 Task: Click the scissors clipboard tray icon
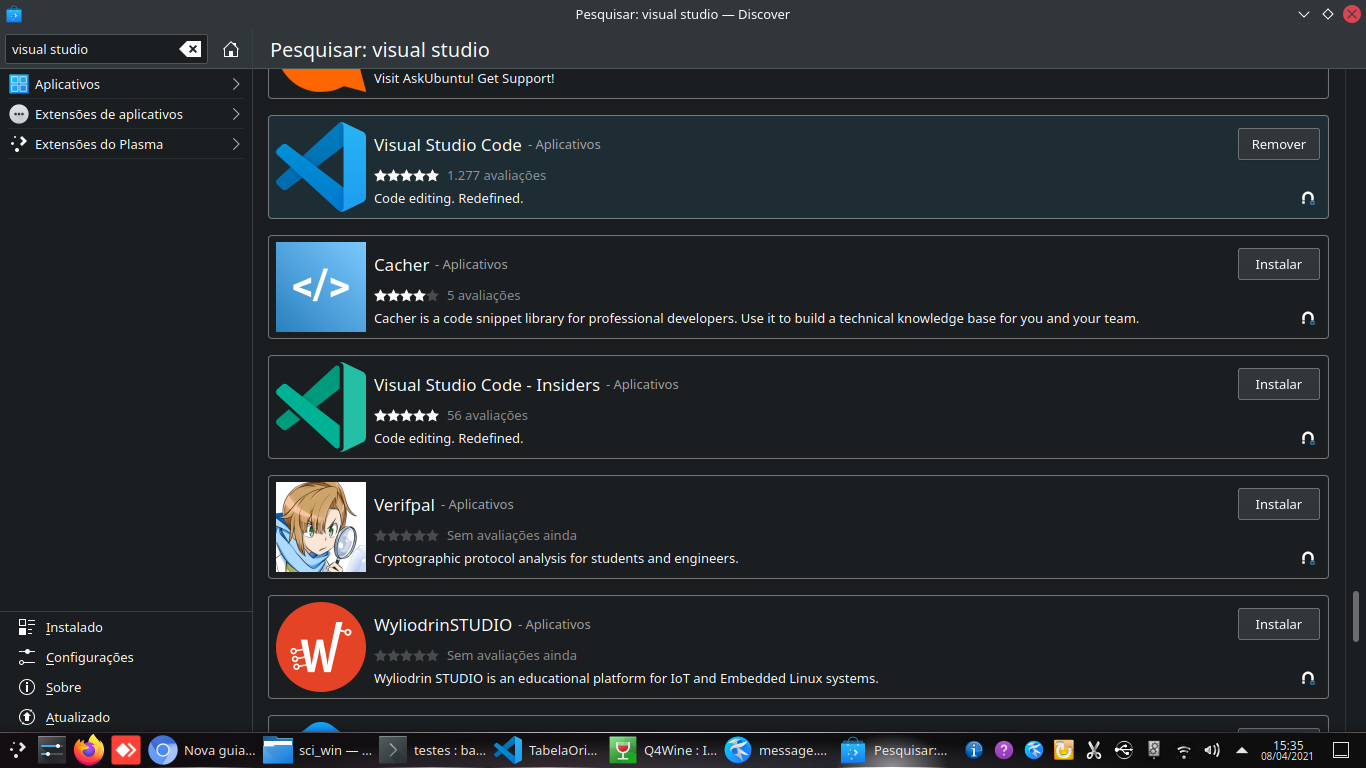[1093, 750]
